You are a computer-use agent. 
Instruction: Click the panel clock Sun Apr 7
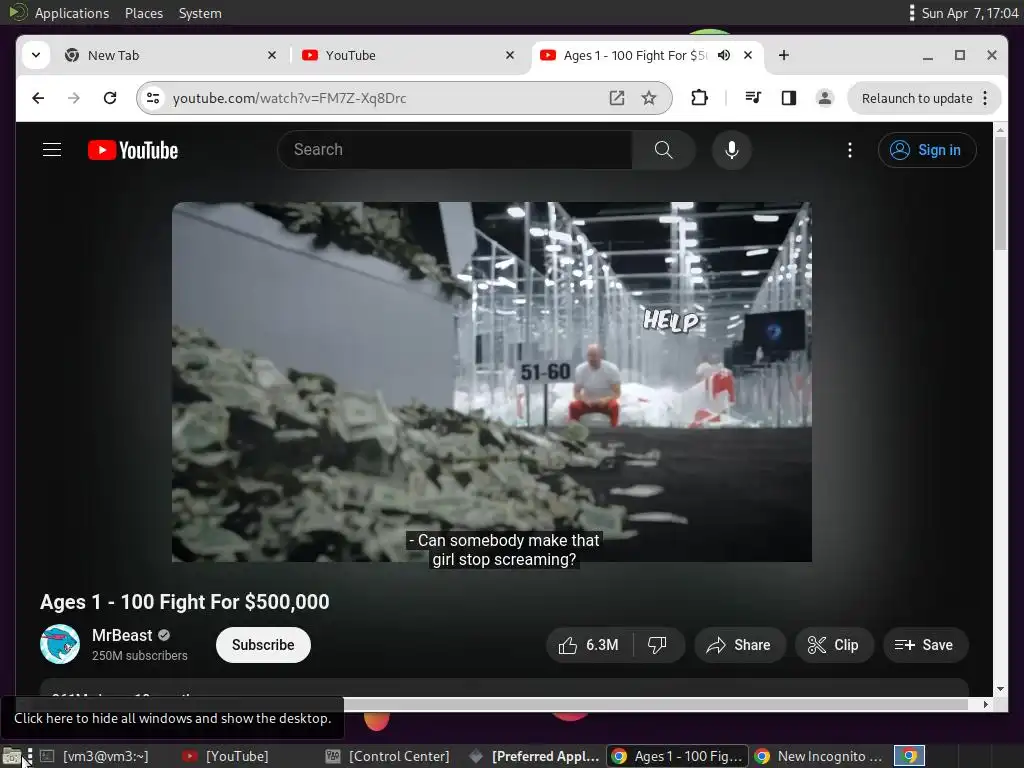[970, 13]
